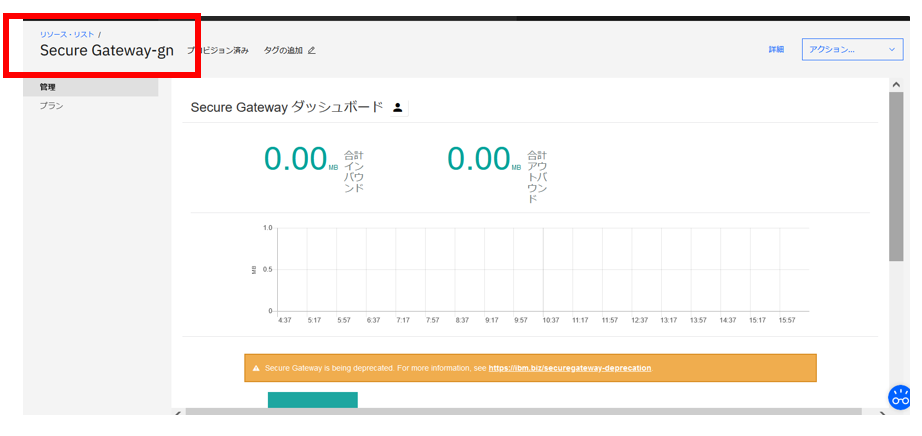This screenshot has width=922, height=436.
Task: Click the 10:37 time label on the chart axis
Action: (550, 320)
